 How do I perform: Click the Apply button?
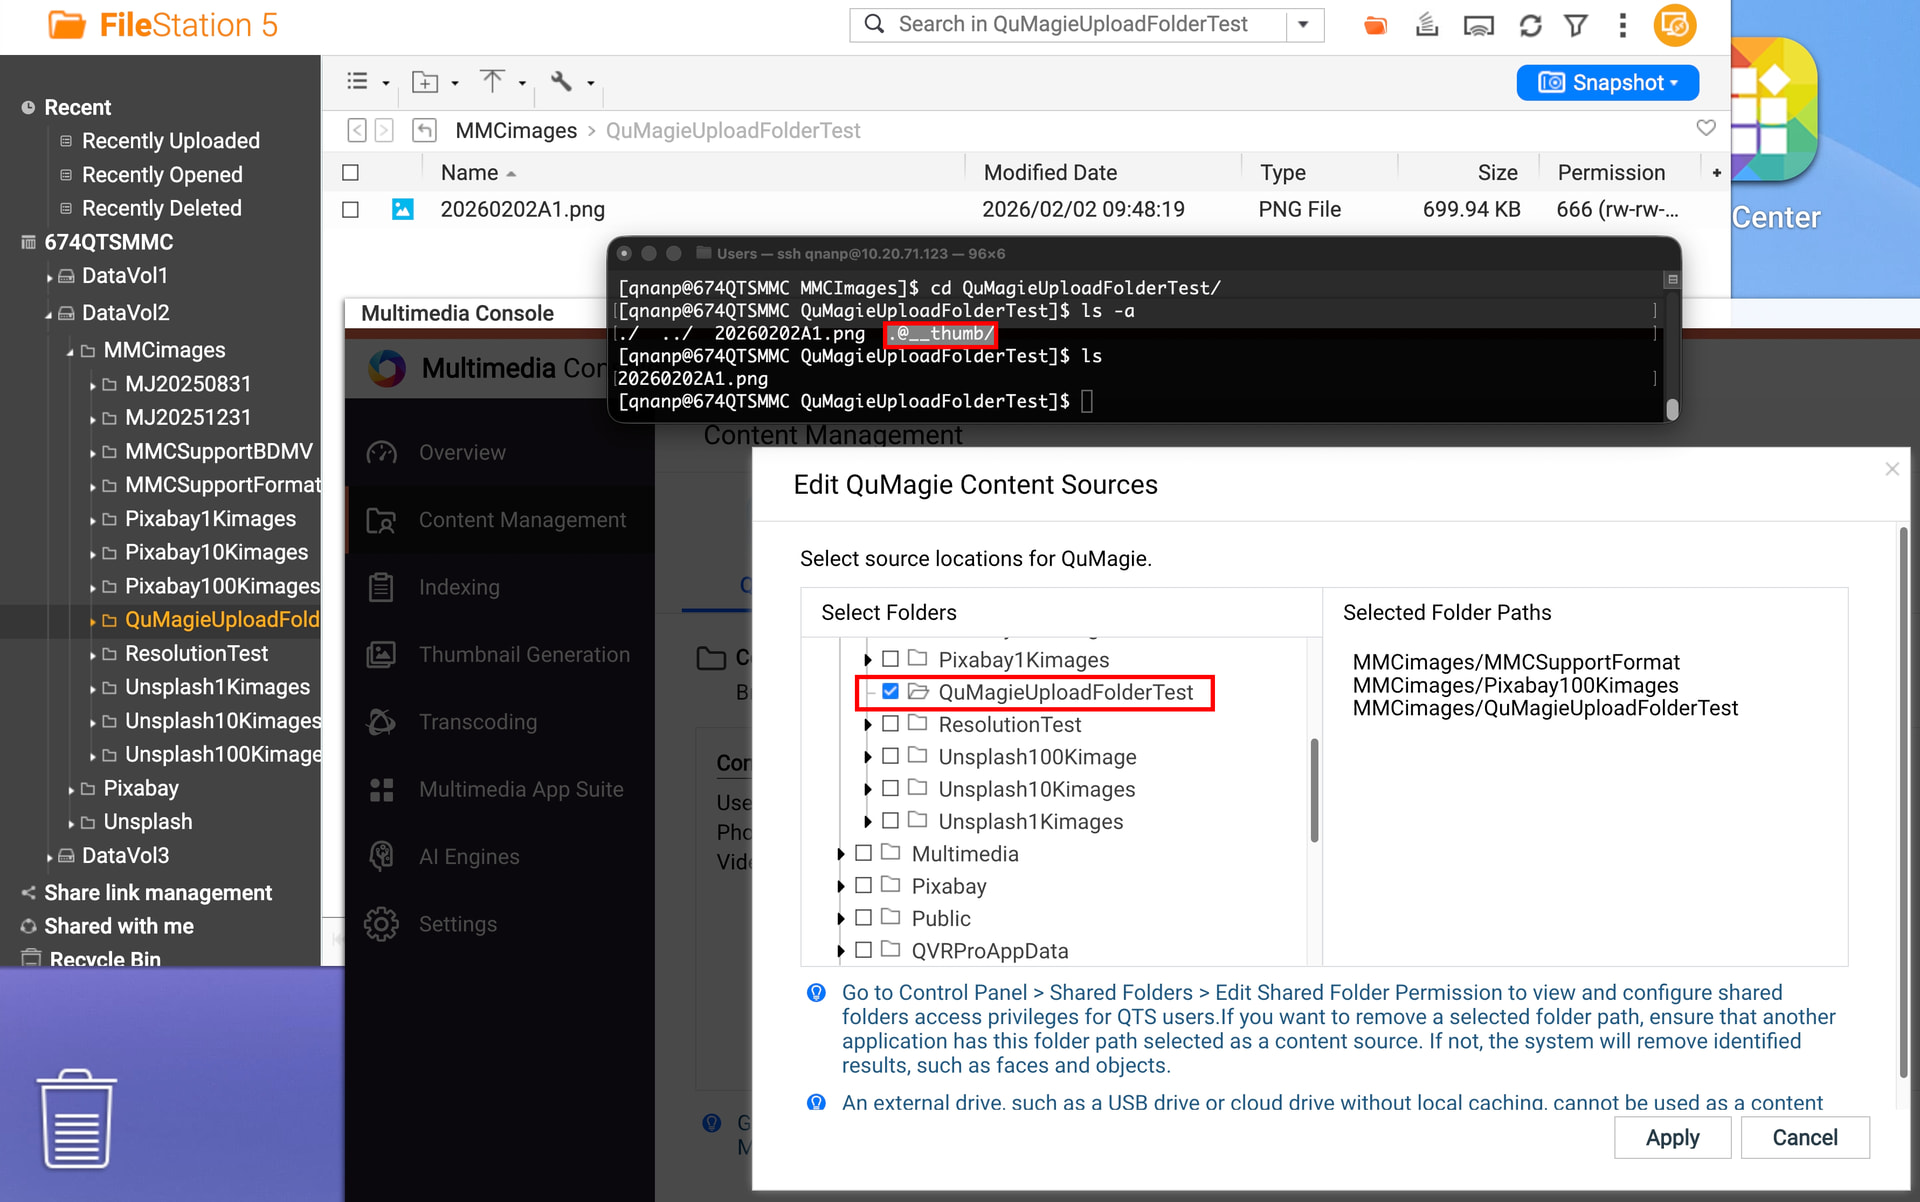point(1672,1137)
